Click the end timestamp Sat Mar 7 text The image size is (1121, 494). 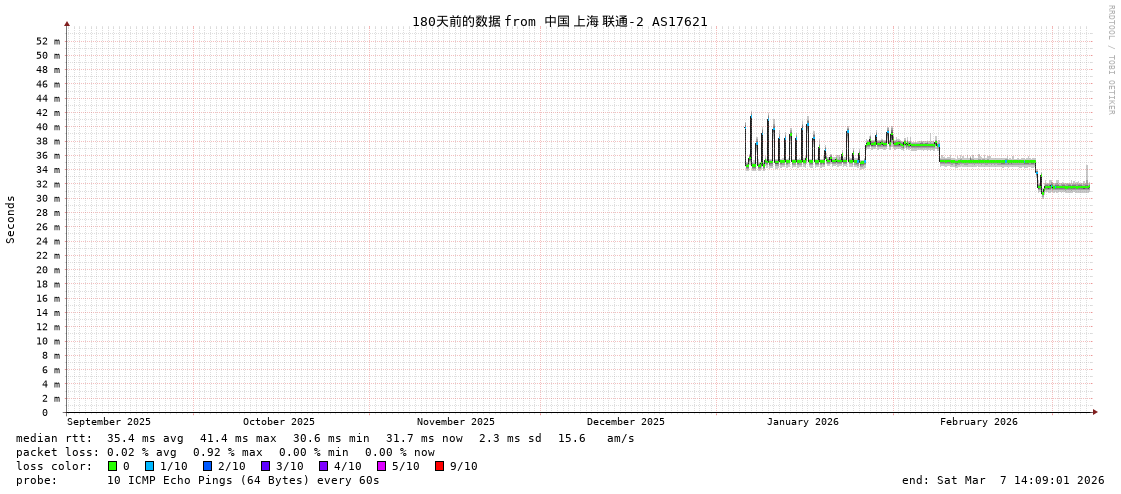[x=1003, y=480]
